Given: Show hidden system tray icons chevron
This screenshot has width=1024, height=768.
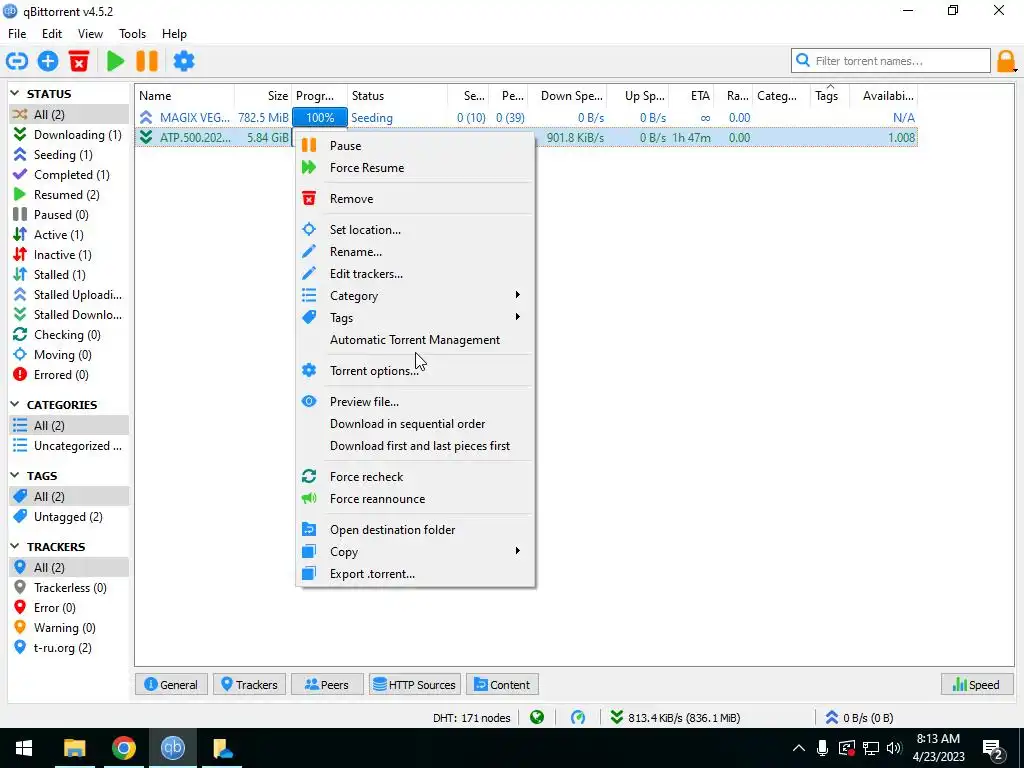Looking at the screenshot, I should click(x=799, y=748).
